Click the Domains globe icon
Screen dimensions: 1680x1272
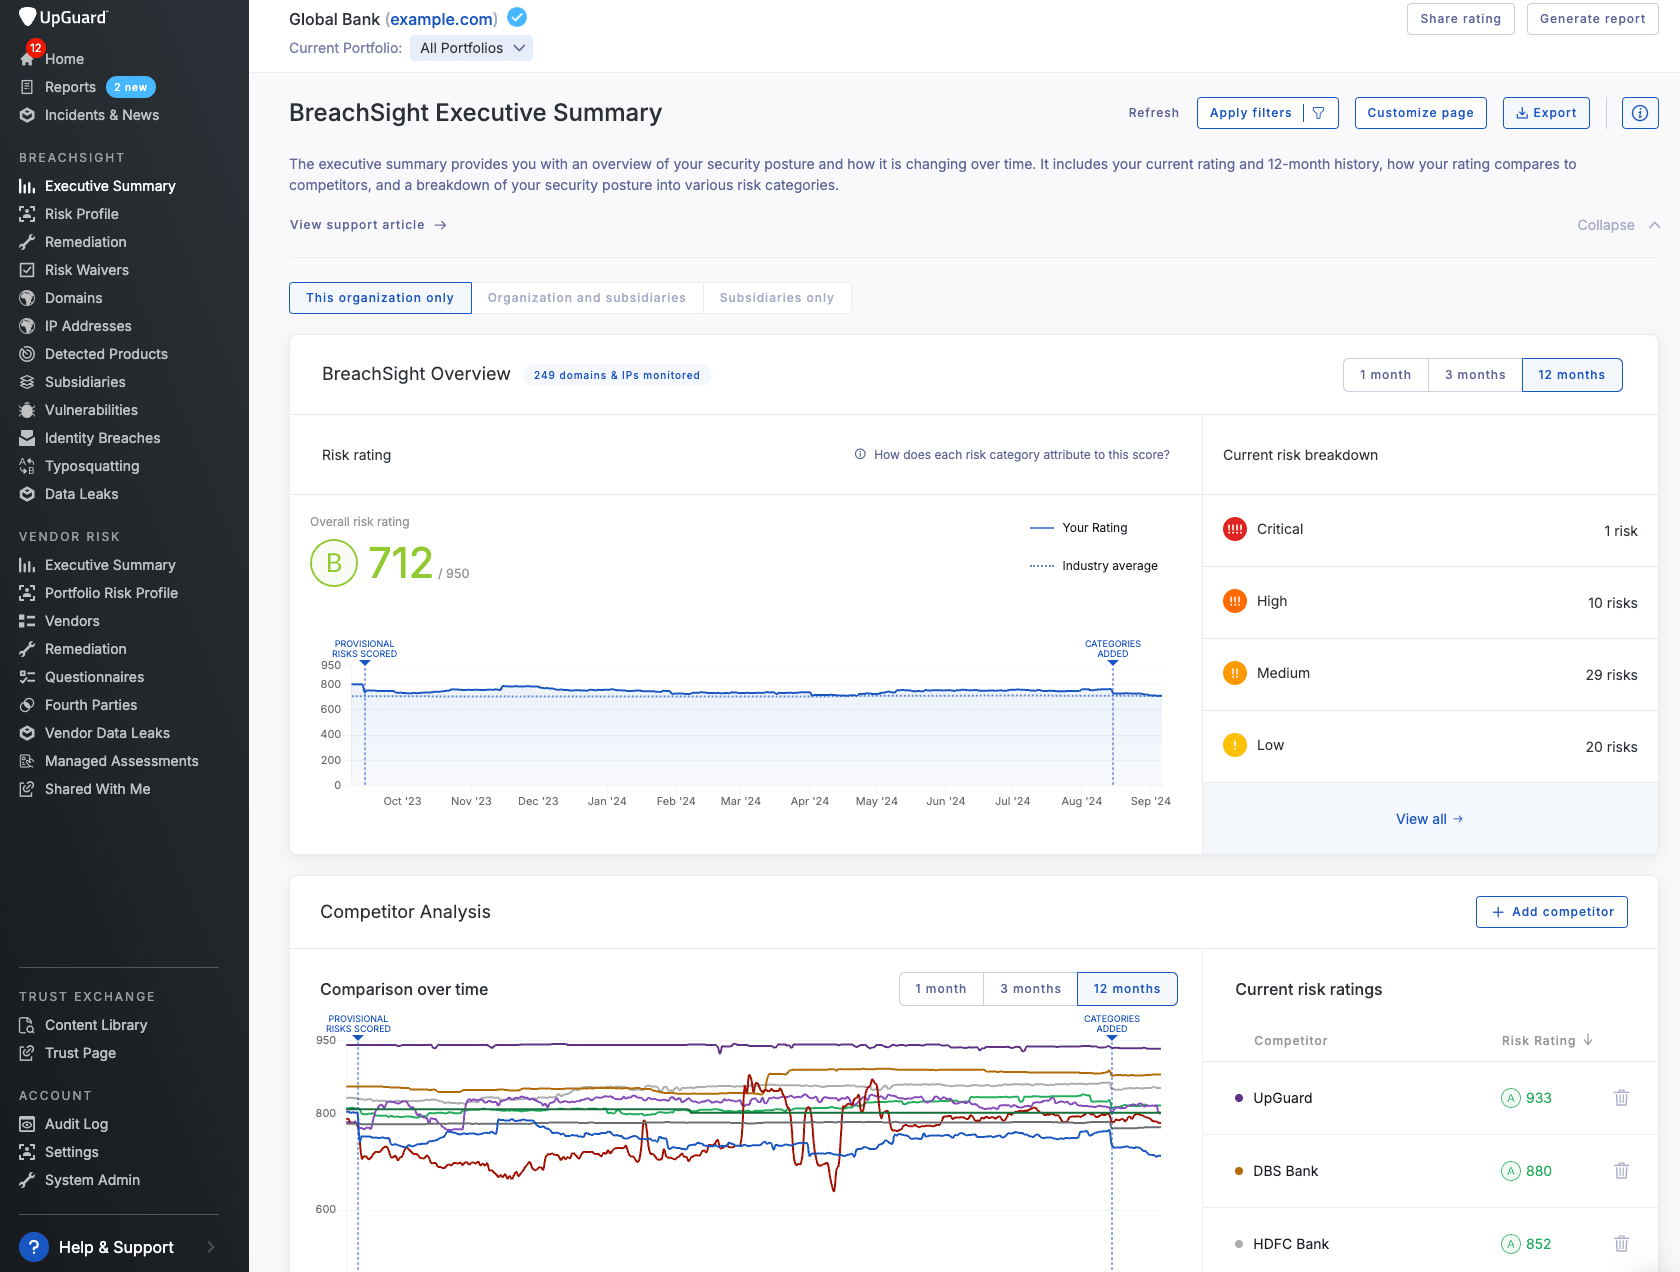[x=27, y=298]
